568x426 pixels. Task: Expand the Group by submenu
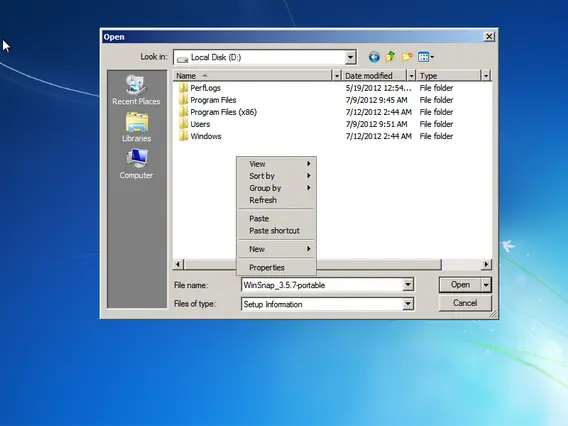[276, 188]
